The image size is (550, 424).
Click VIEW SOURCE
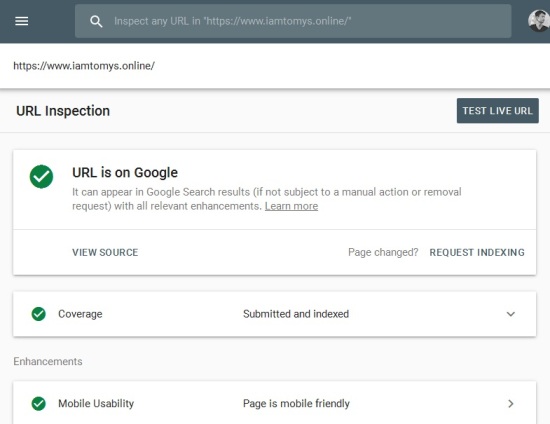[105, 253]
